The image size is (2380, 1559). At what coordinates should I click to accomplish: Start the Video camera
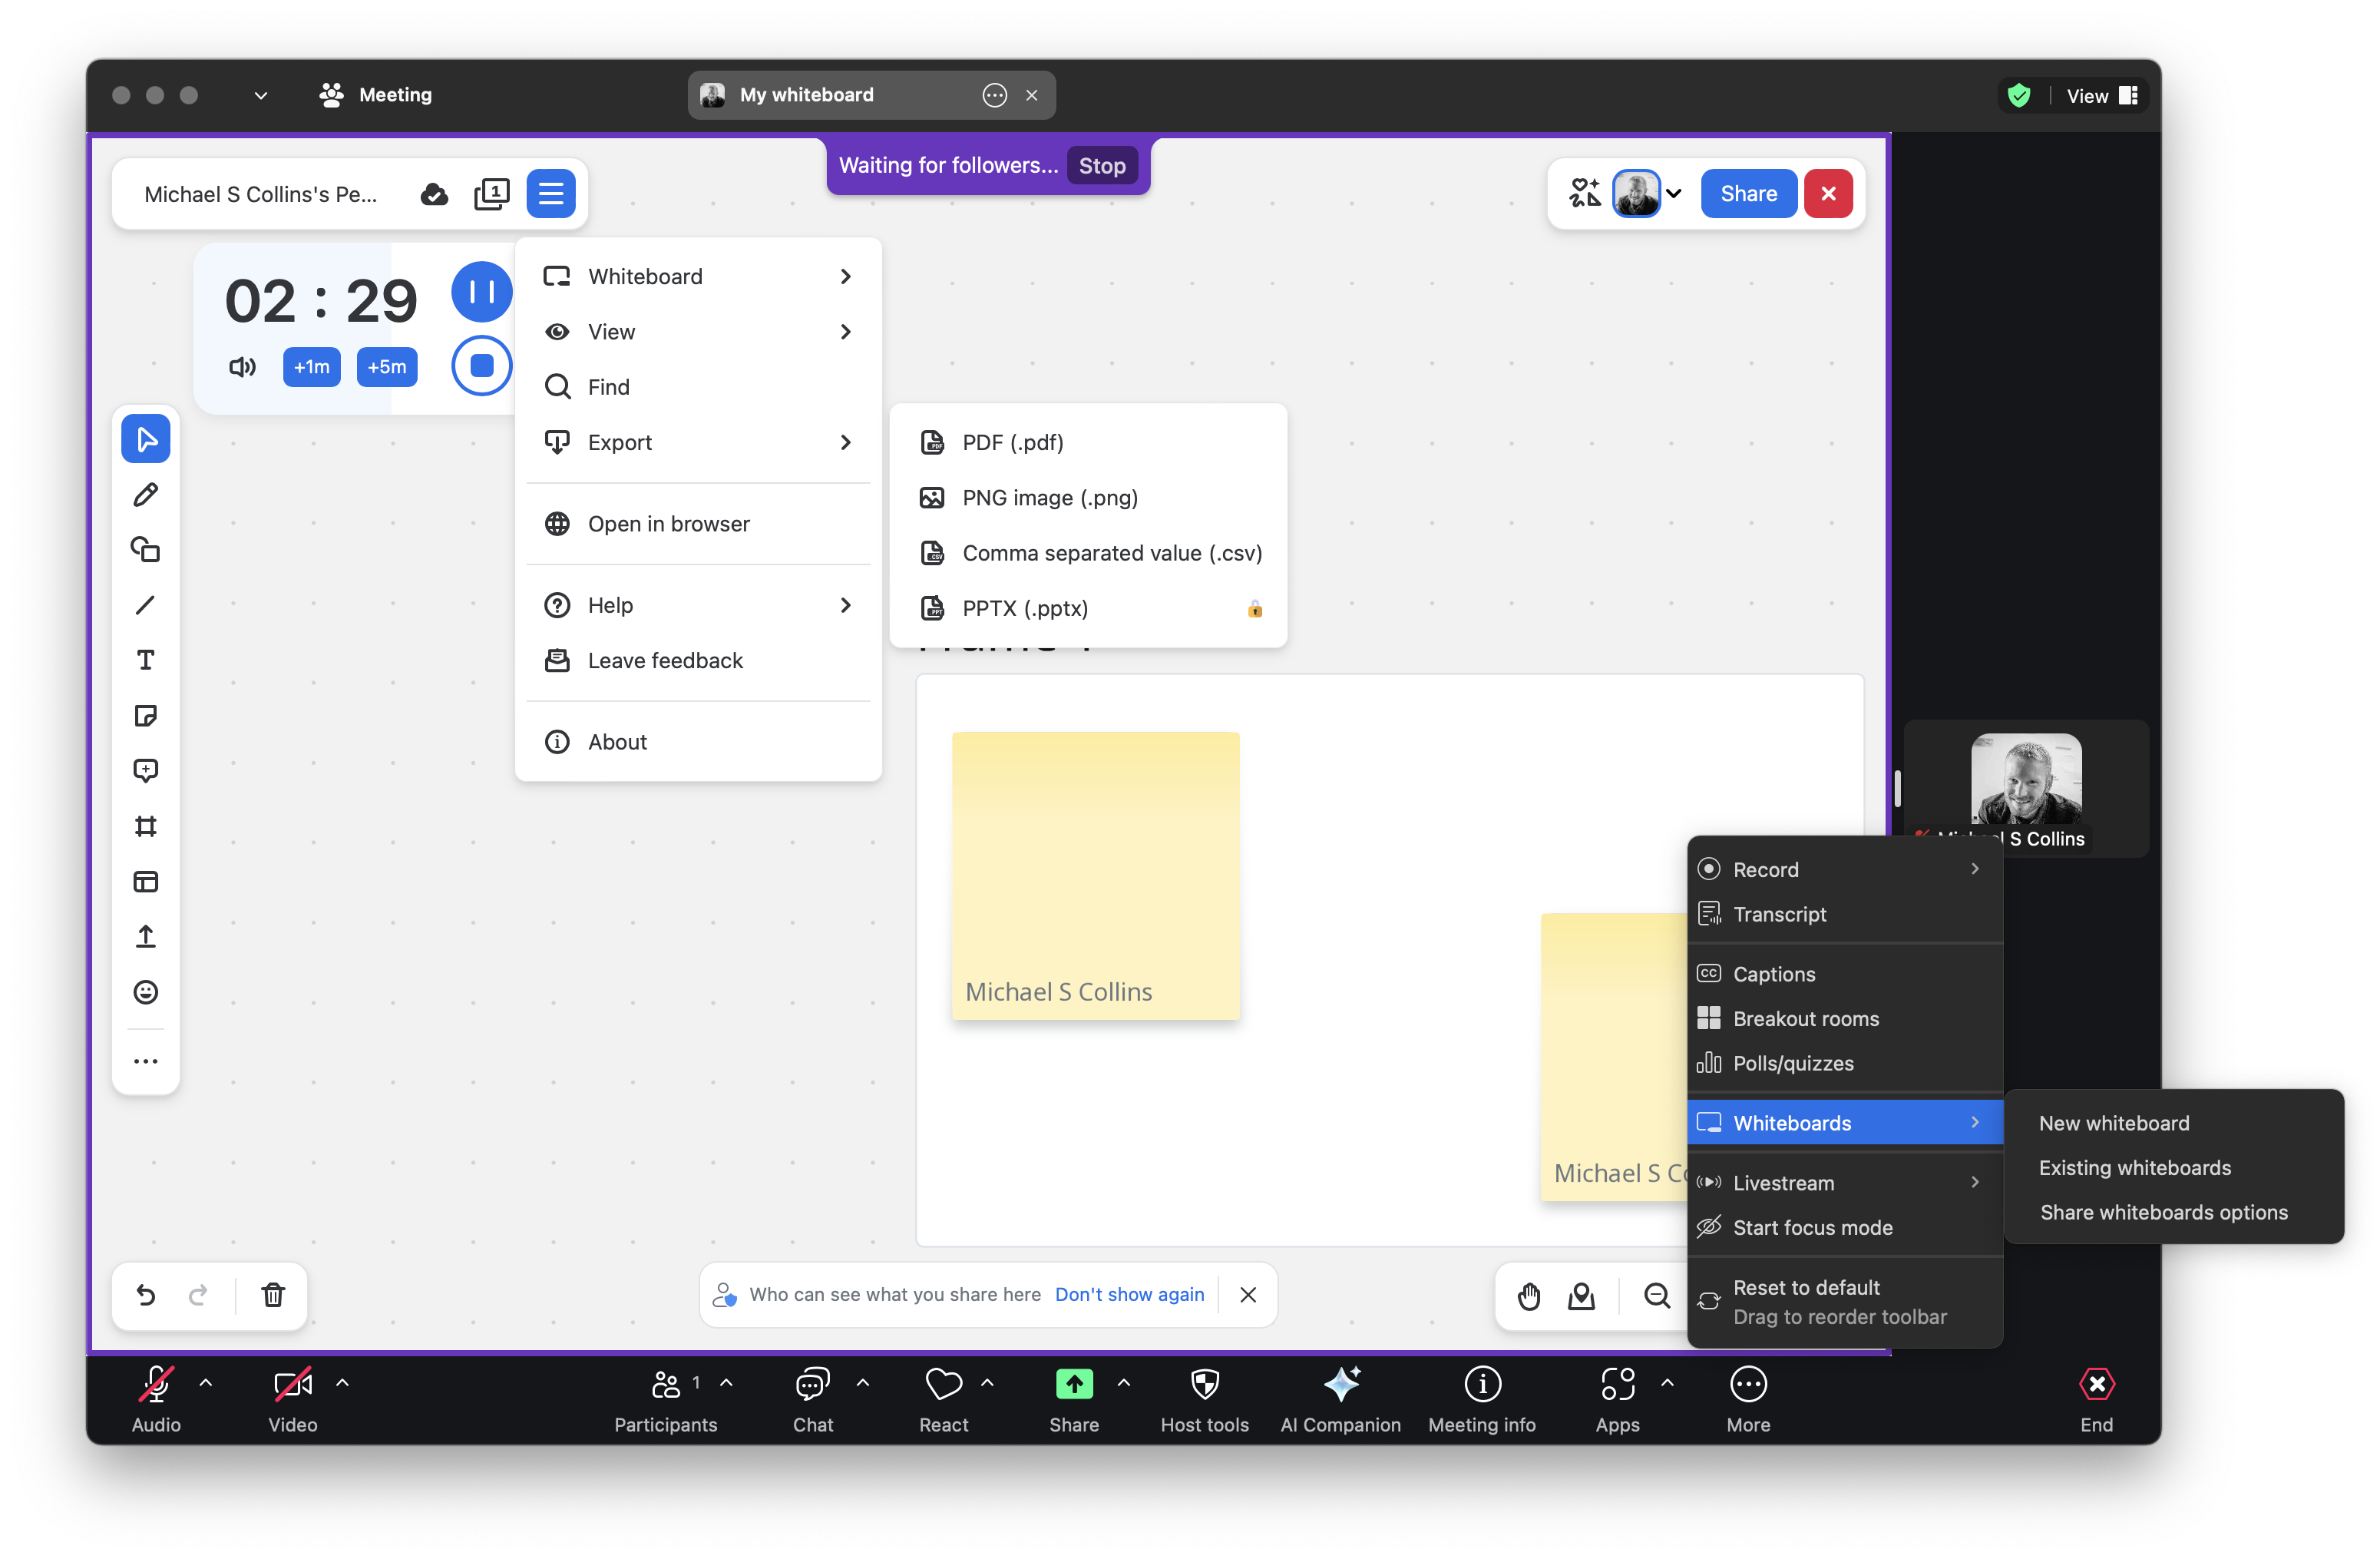coord(293,1398)
